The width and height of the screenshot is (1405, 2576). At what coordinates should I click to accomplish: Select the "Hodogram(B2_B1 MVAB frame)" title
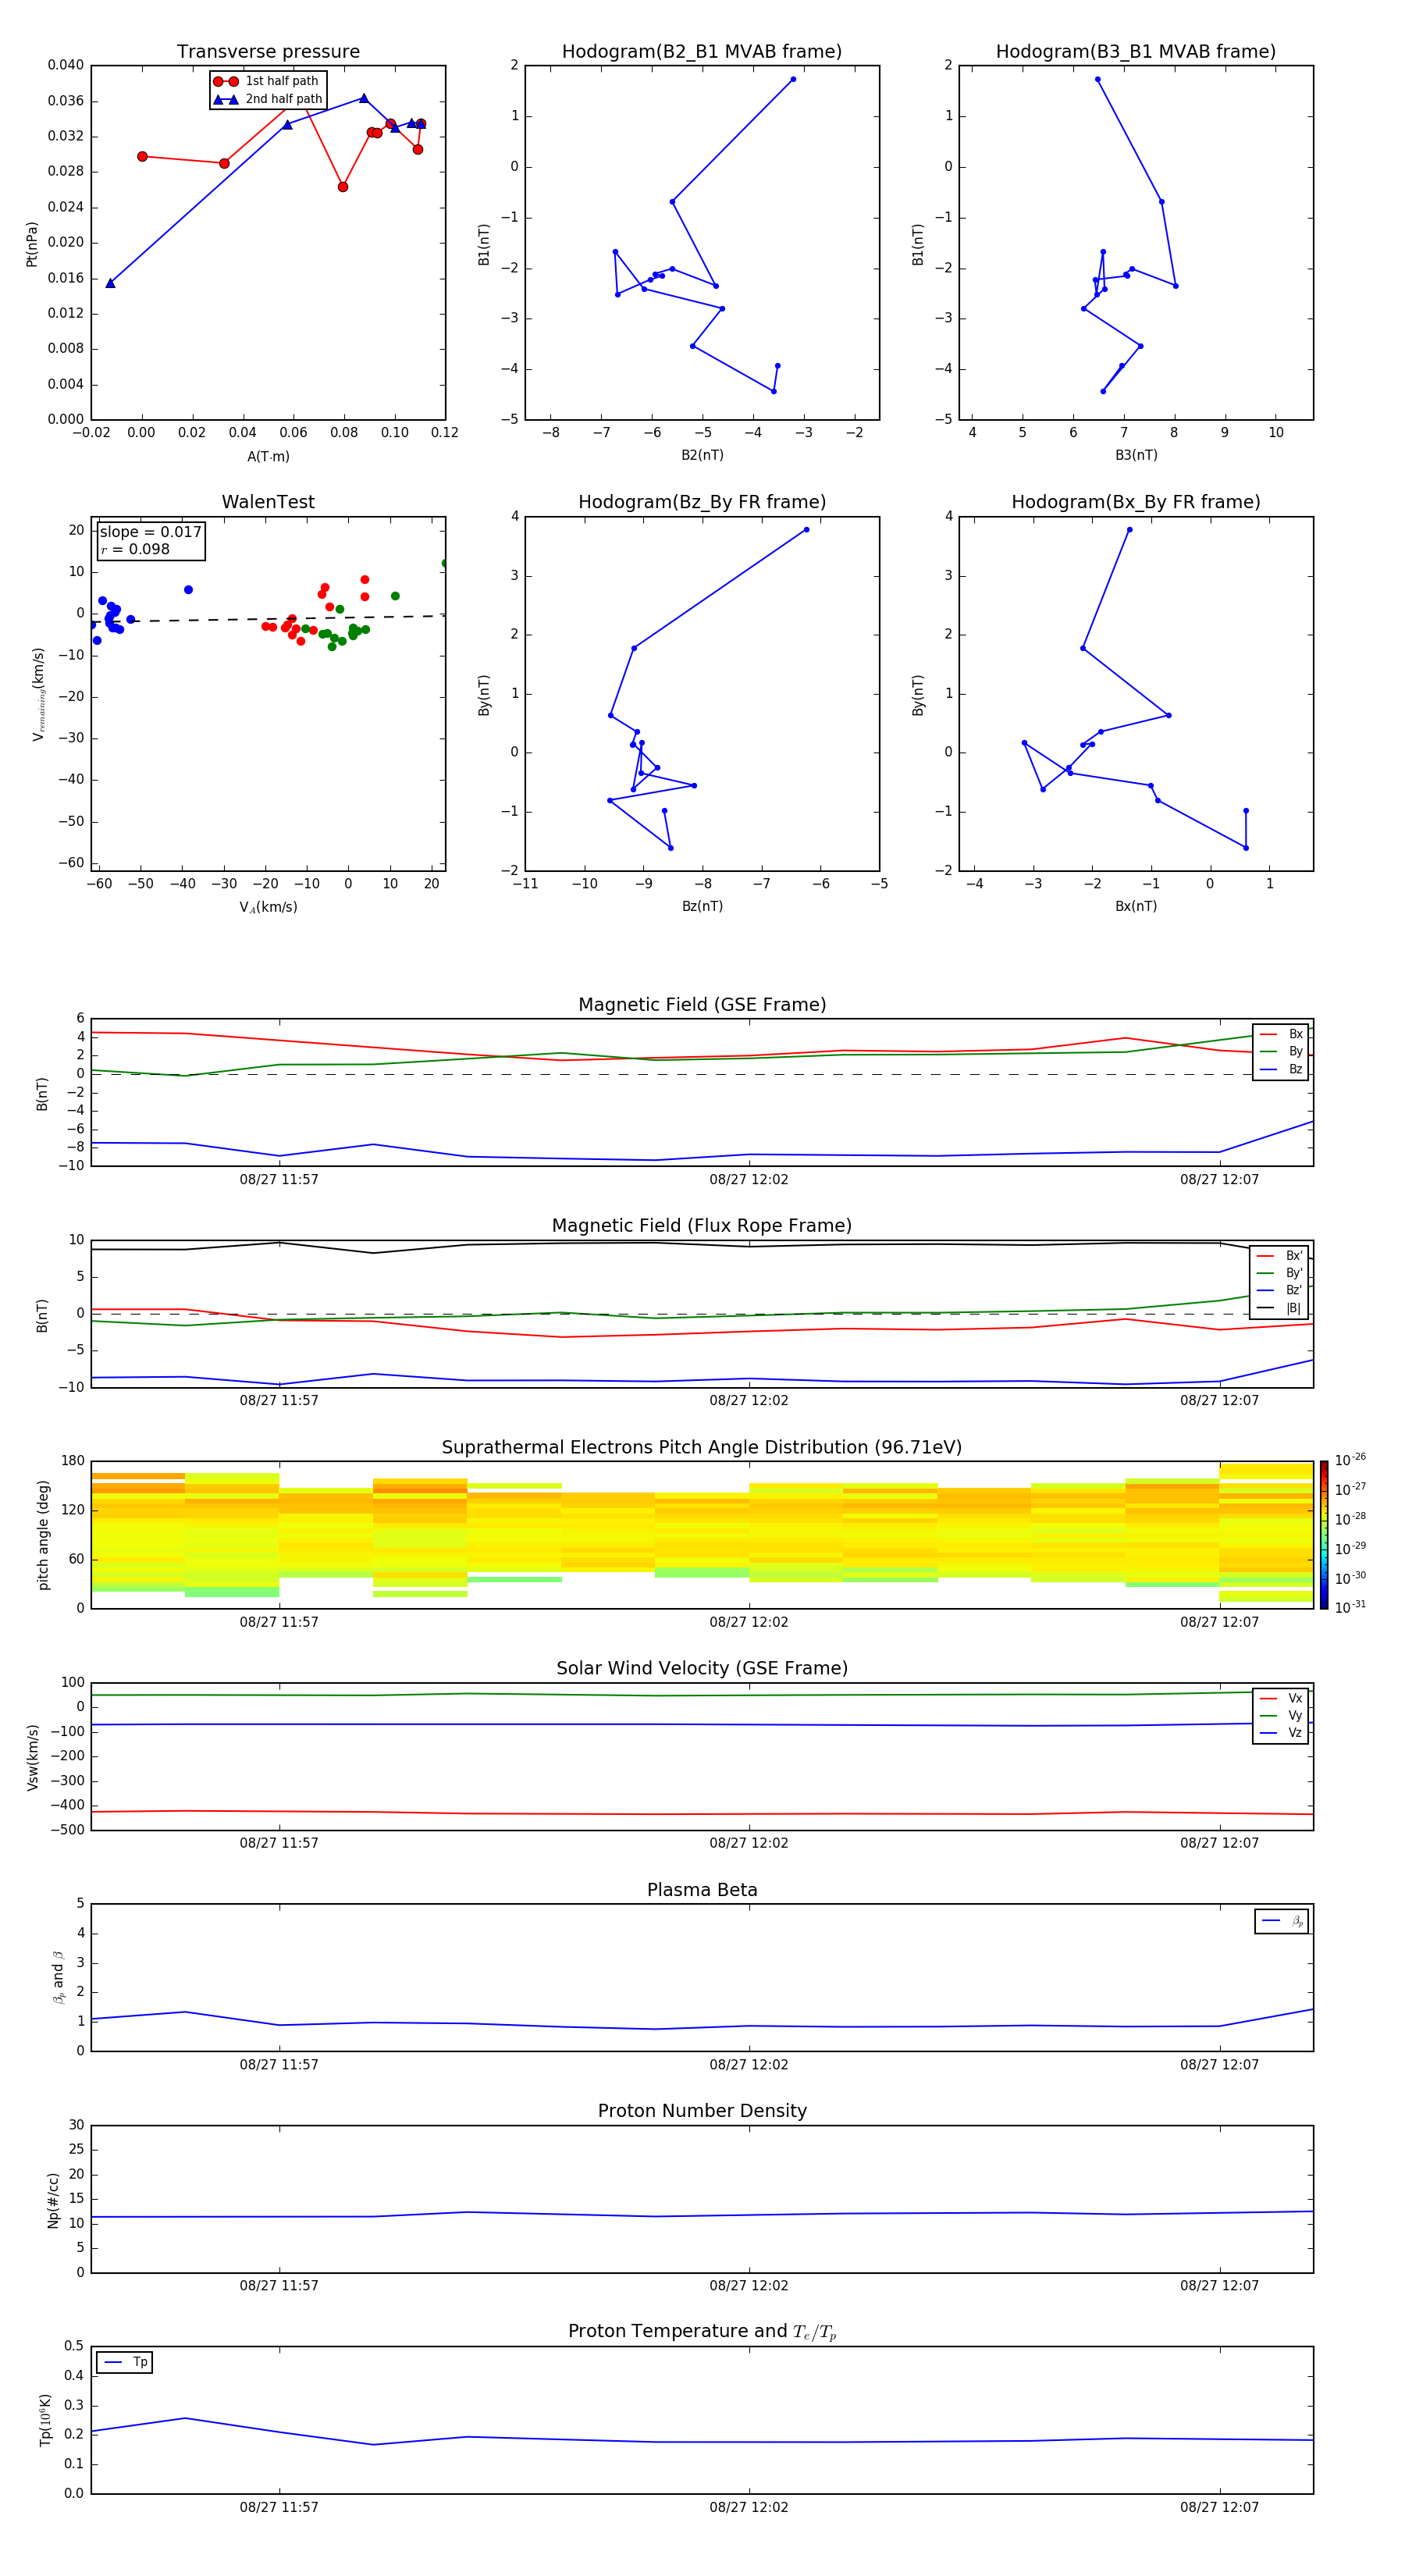[x=702, y=52]
